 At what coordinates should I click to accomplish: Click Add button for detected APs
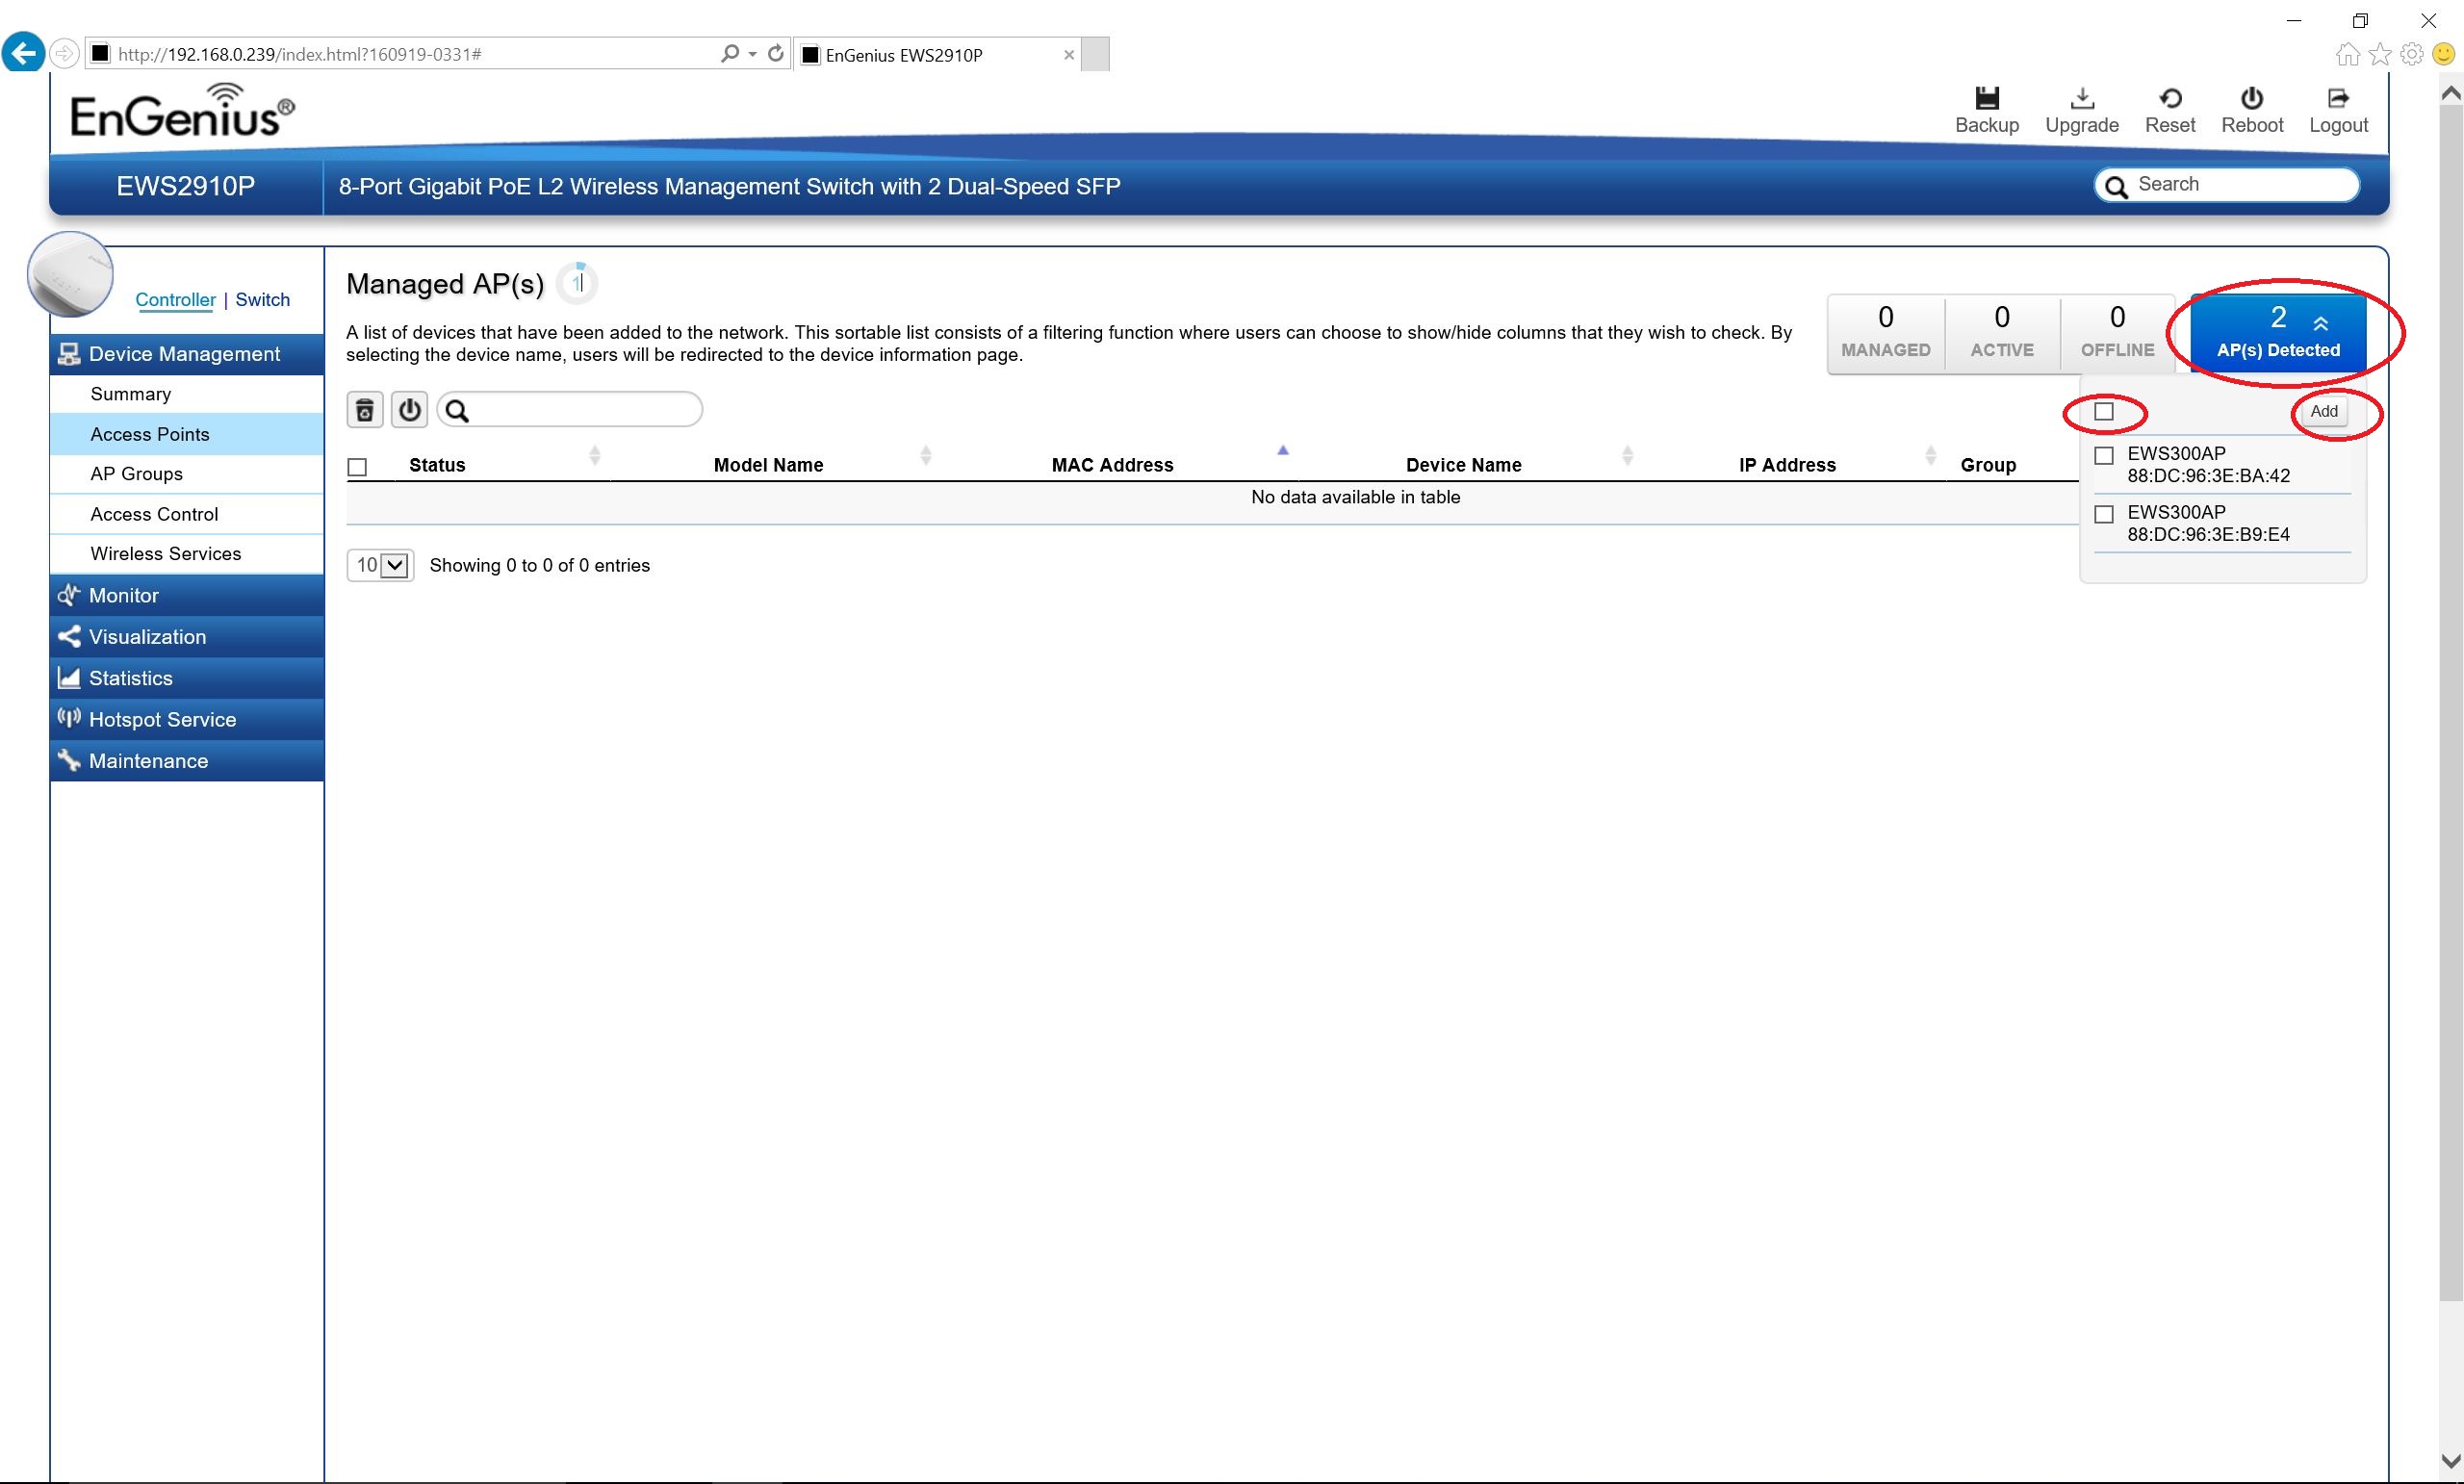click(2324, 412)
